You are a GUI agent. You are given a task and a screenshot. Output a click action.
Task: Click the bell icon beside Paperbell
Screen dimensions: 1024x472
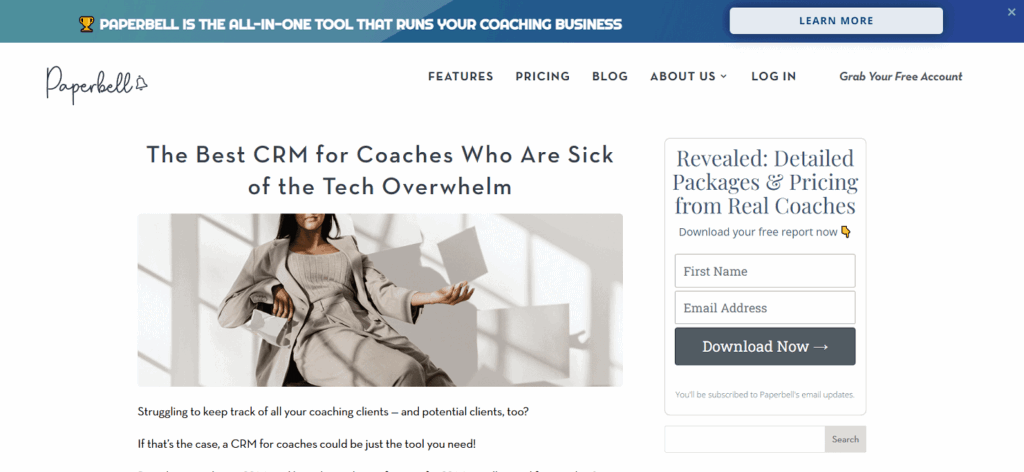tap(141, 83)
